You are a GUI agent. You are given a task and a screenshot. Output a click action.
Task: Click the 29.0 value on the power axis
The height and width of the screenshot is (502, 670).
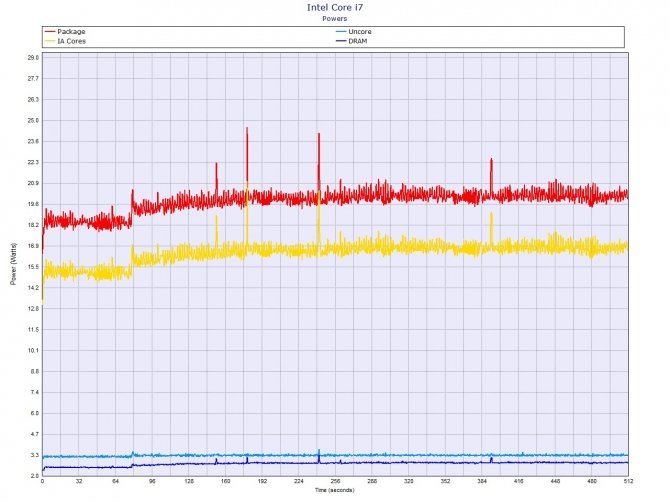(33, 58)
